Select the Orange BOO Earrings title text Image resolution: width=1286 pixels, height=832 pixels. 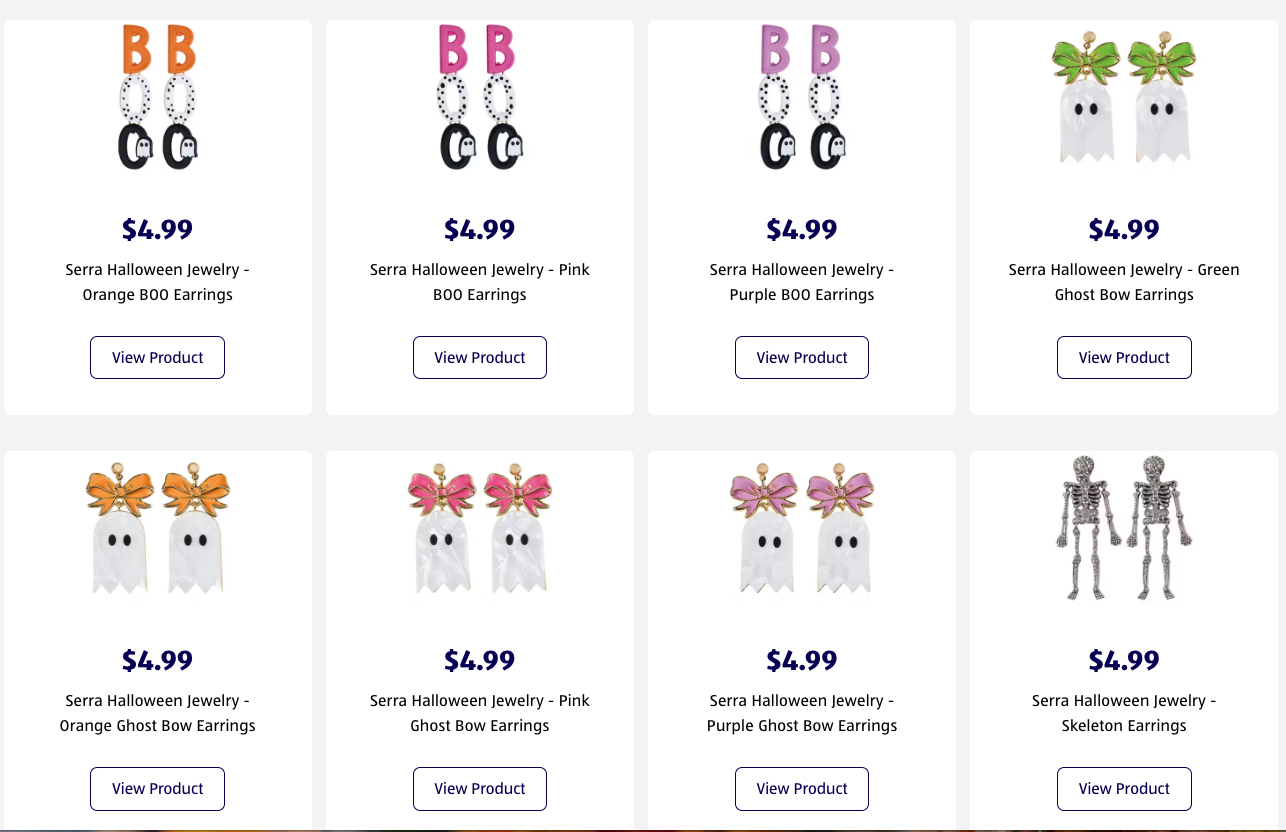(158, 282)
